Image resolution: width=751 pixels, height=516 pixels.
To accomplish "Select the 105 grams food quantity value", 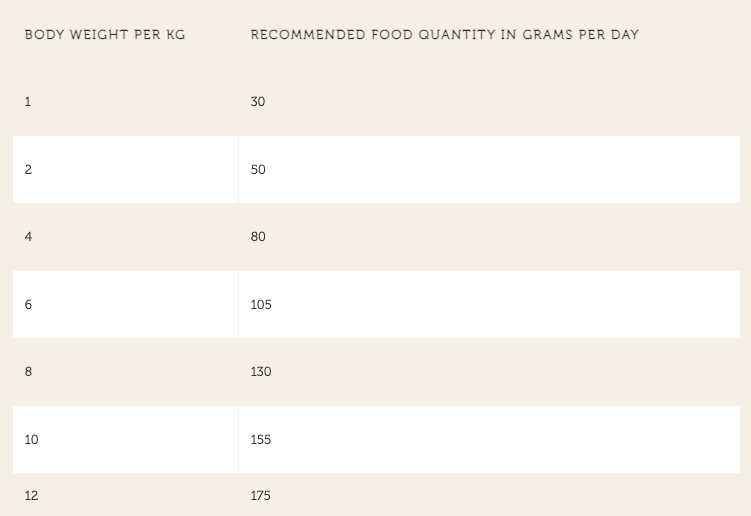I will (x=261, y=304).
